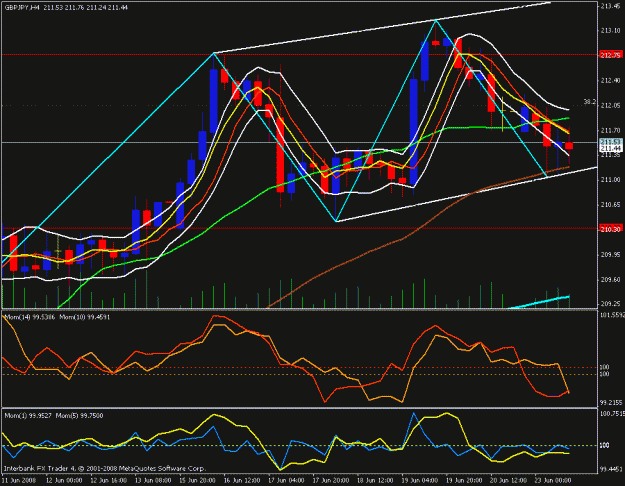The image size is (625, 486).
Task: Click the GBPJPY,H4 chart title text
Action: coord(22,7)
